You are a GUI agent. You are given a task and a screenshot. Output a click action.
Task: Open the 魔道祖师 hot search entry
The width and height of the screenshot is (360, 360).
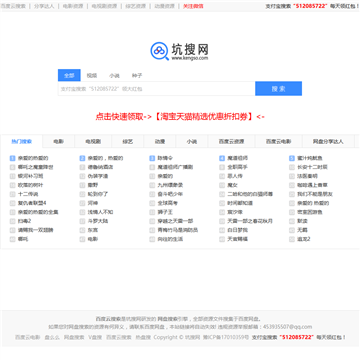click(x=238, y=158)
